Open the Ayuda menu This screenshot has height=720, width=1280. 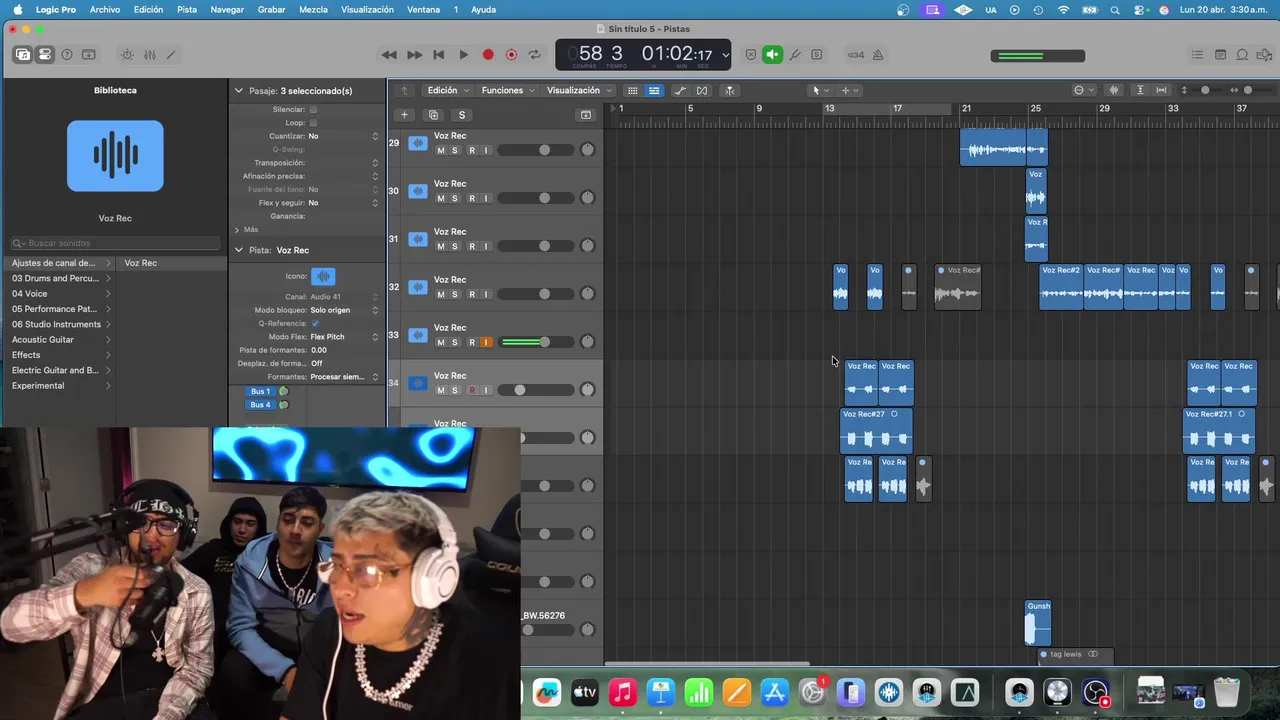point(483,9)
